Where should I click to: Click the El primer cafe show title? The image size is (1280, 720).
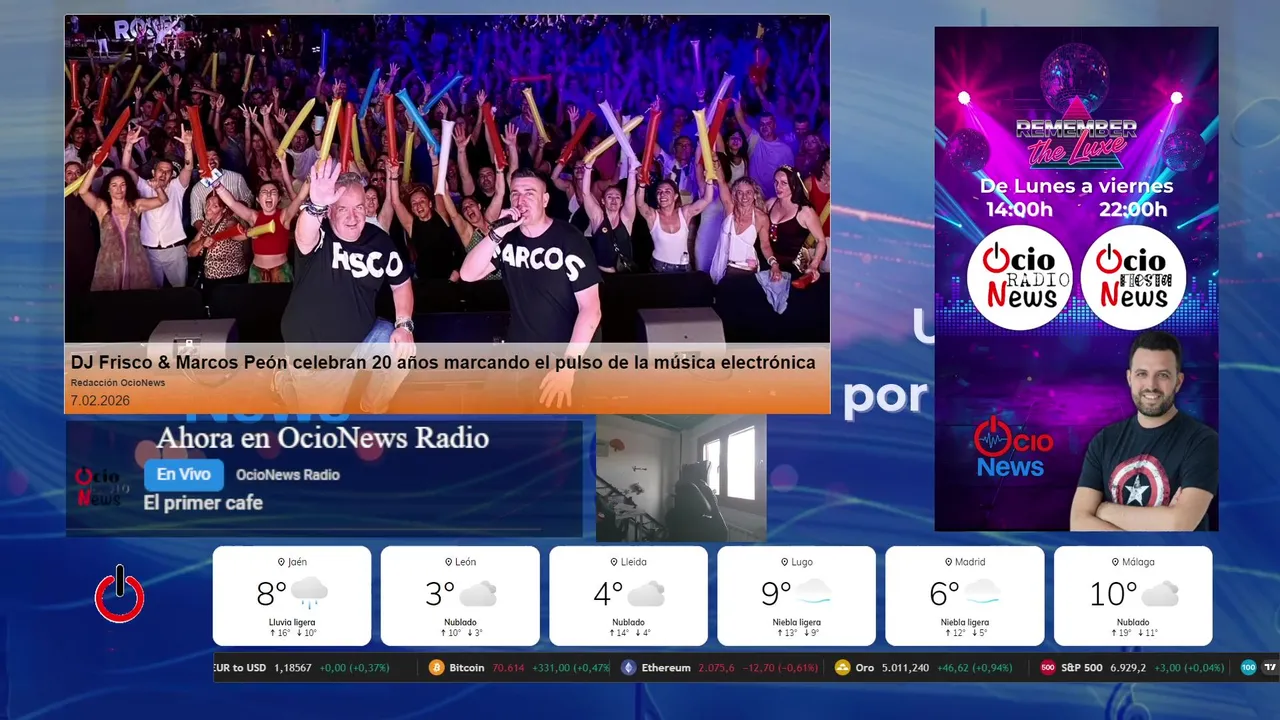coord(203,503)
